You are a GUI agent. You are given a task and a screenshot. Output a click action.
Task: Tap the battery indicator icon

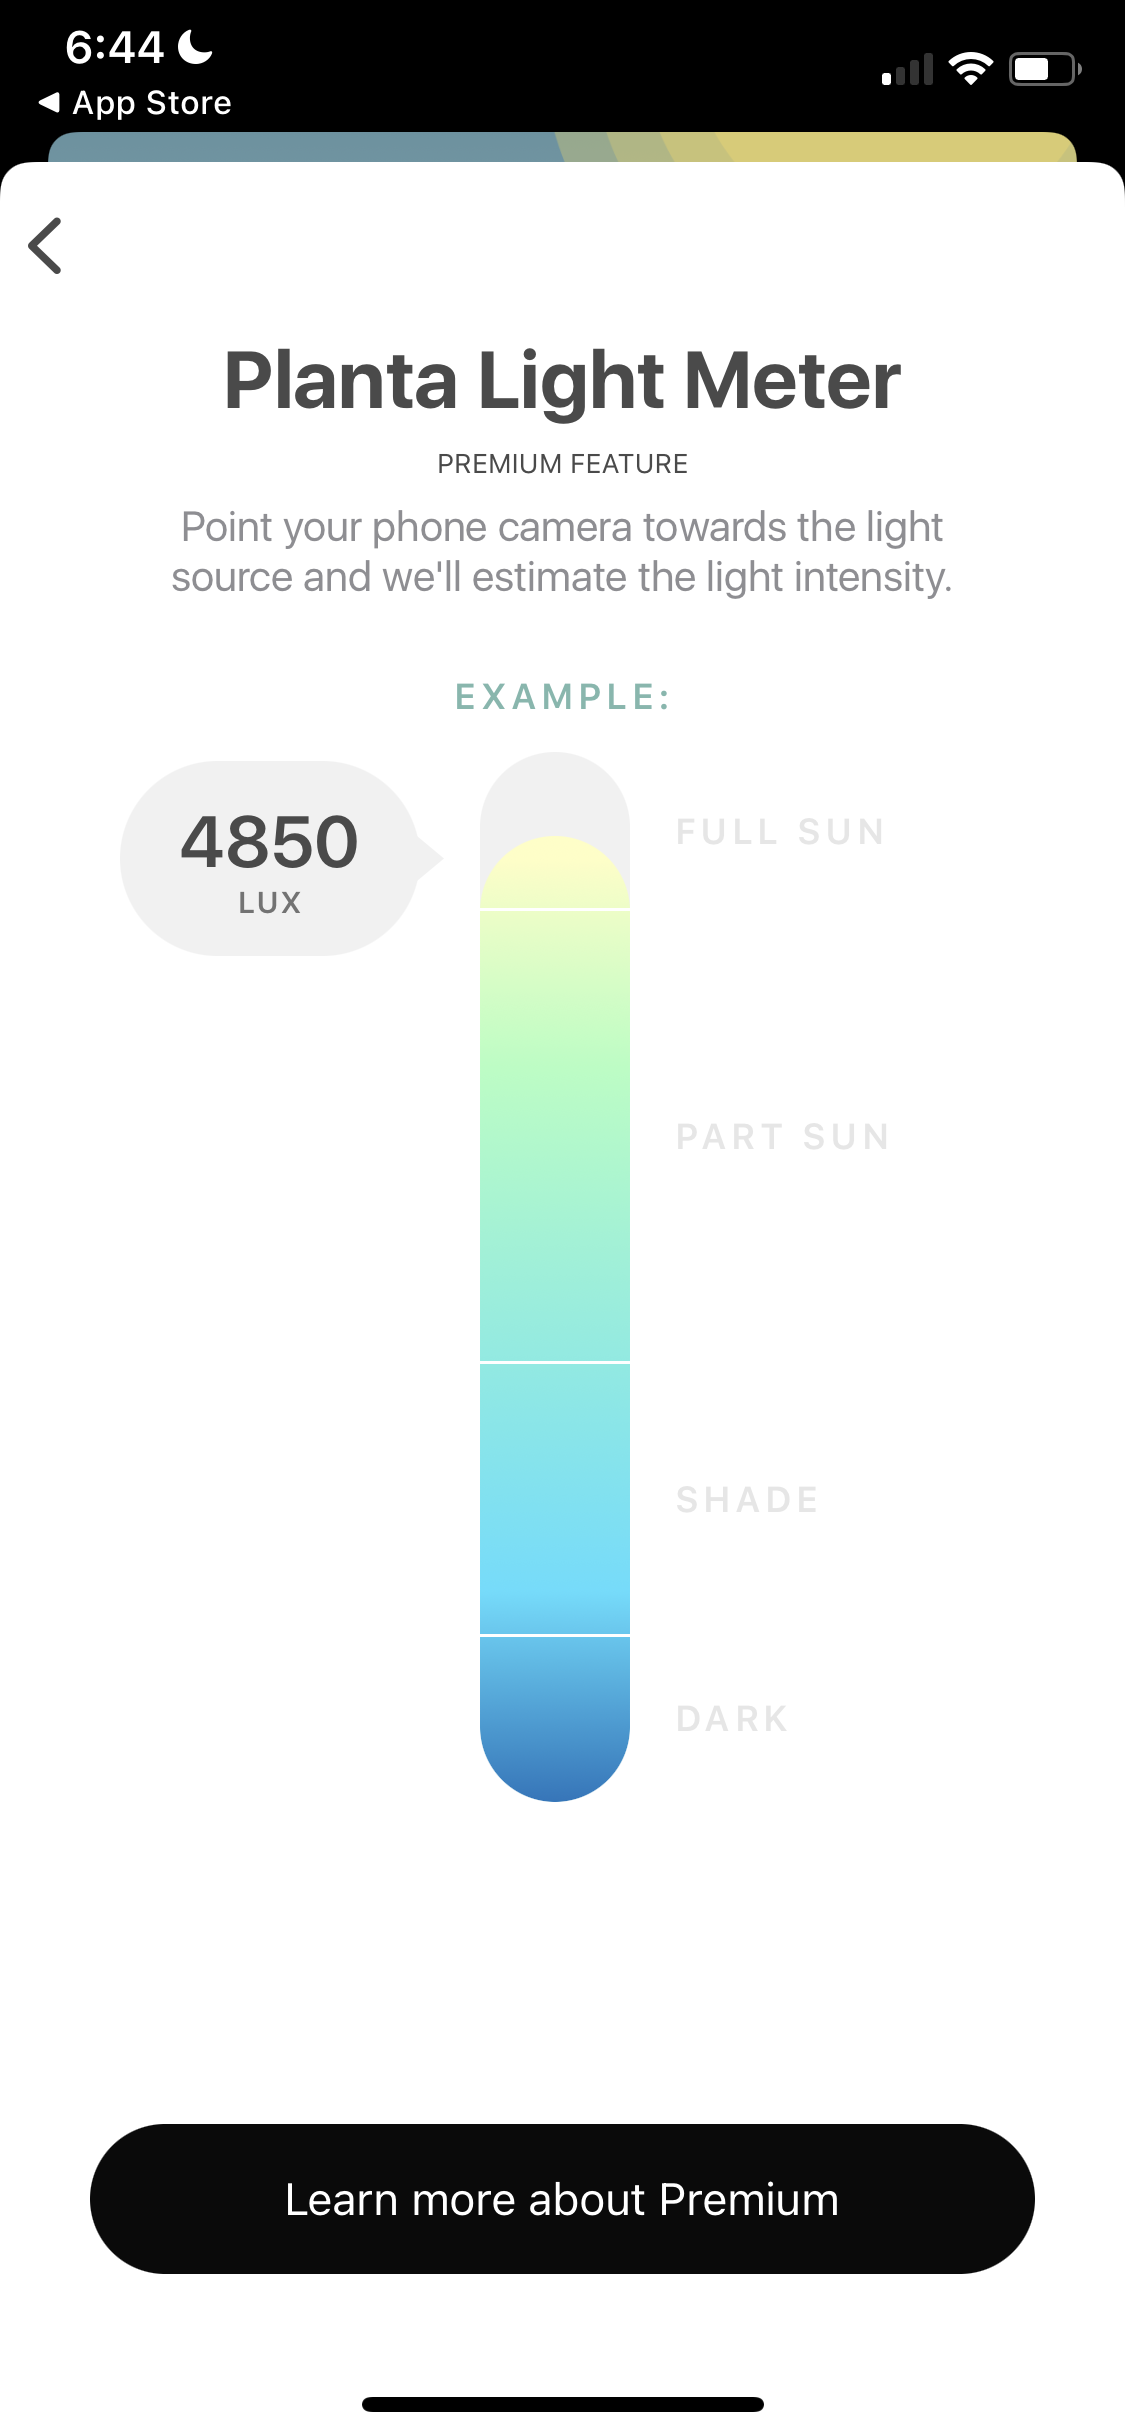1043,69
